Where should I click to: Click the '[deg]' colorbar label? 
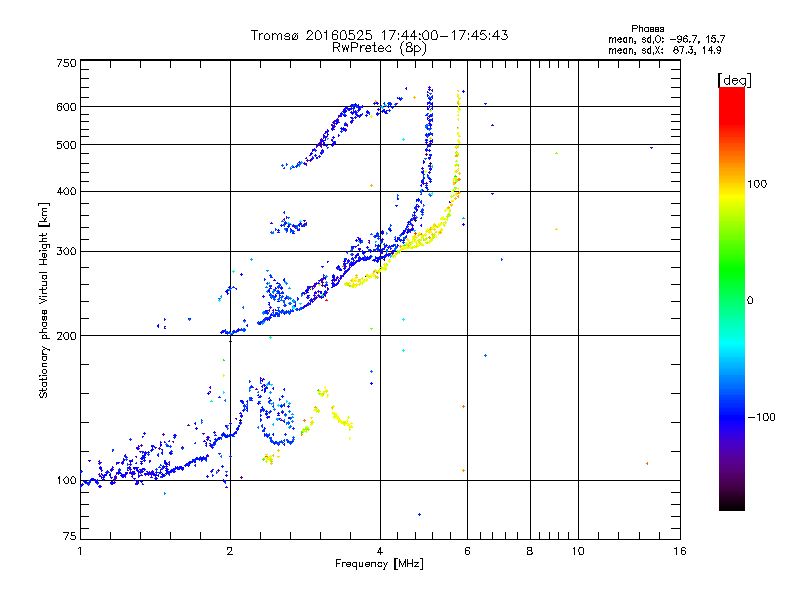click(x=734, y=80)
